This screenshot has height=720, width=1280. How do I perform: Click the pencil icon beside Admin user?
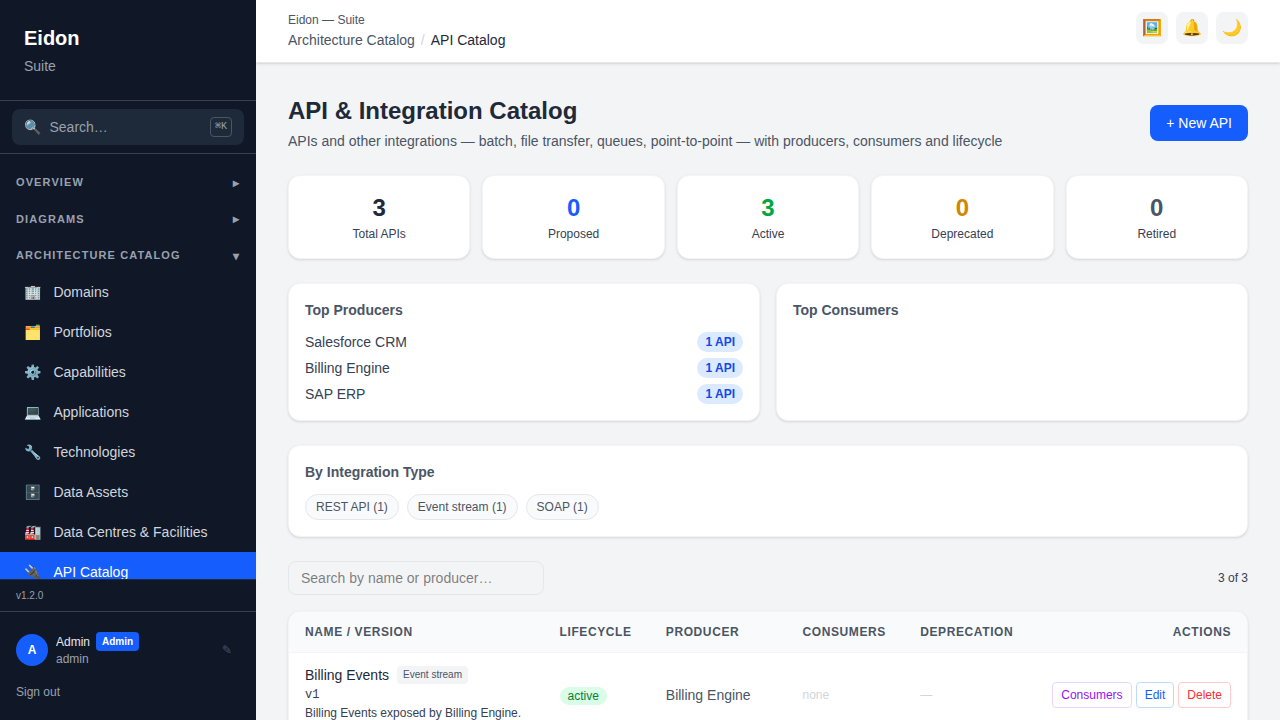[x=227, y=650]
